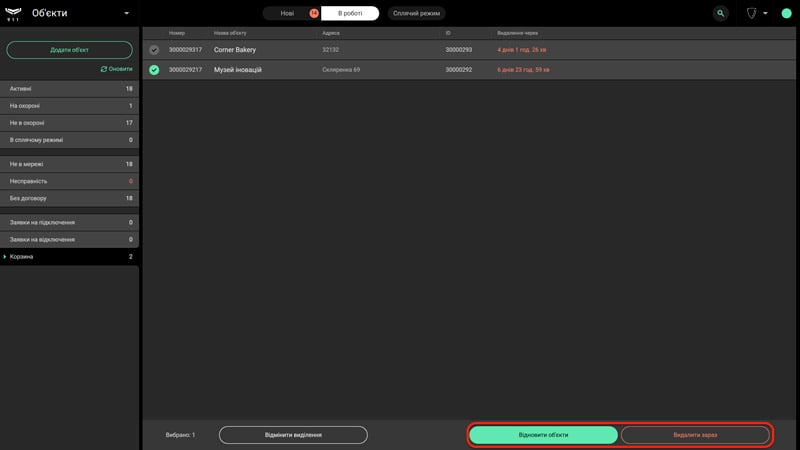This screenshot has height=450, width=800.
Task: Select the На охороні filter
Action: 69,106
